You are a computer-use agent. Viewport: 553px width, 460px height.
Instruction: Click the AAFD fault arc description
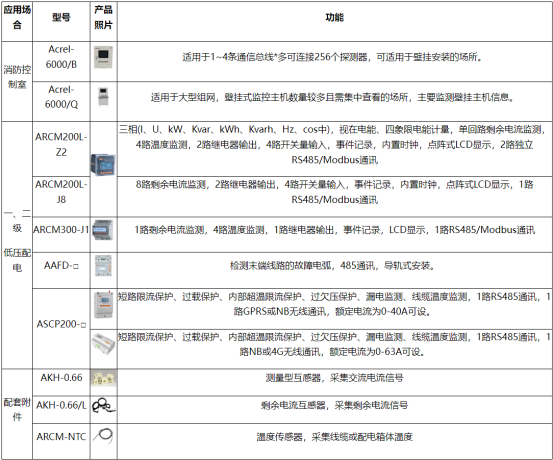pyautogui.click(x=332, y=265)
